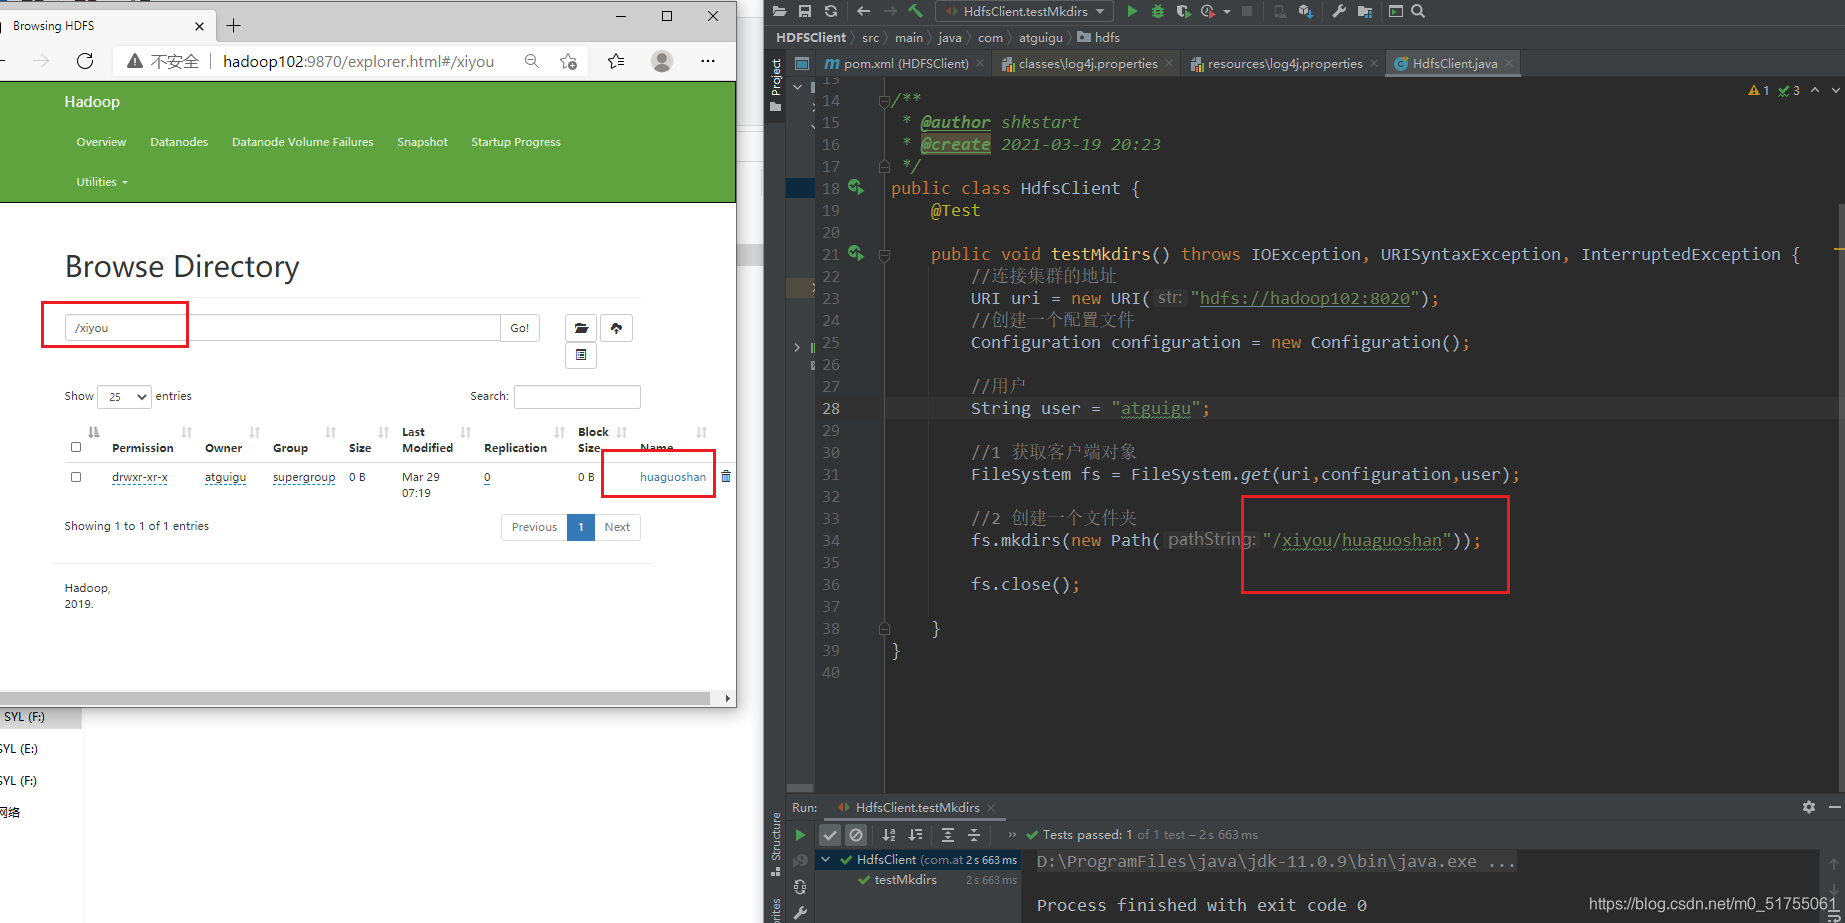Click the Next pagination button
The height and width of the screenshot is (923, 1845).
(x=617, y=527)
